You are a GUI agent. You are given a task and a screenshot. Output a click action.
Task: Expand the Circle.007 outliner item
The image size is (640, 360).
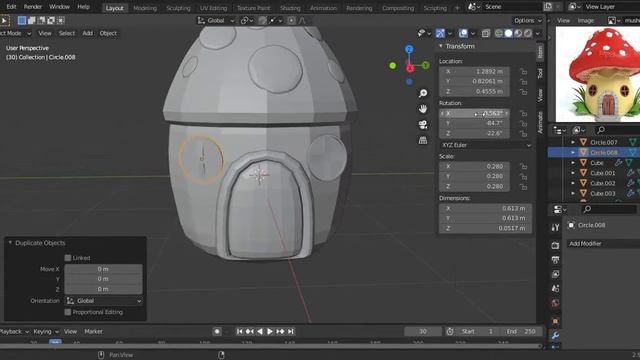pos(573,142)
